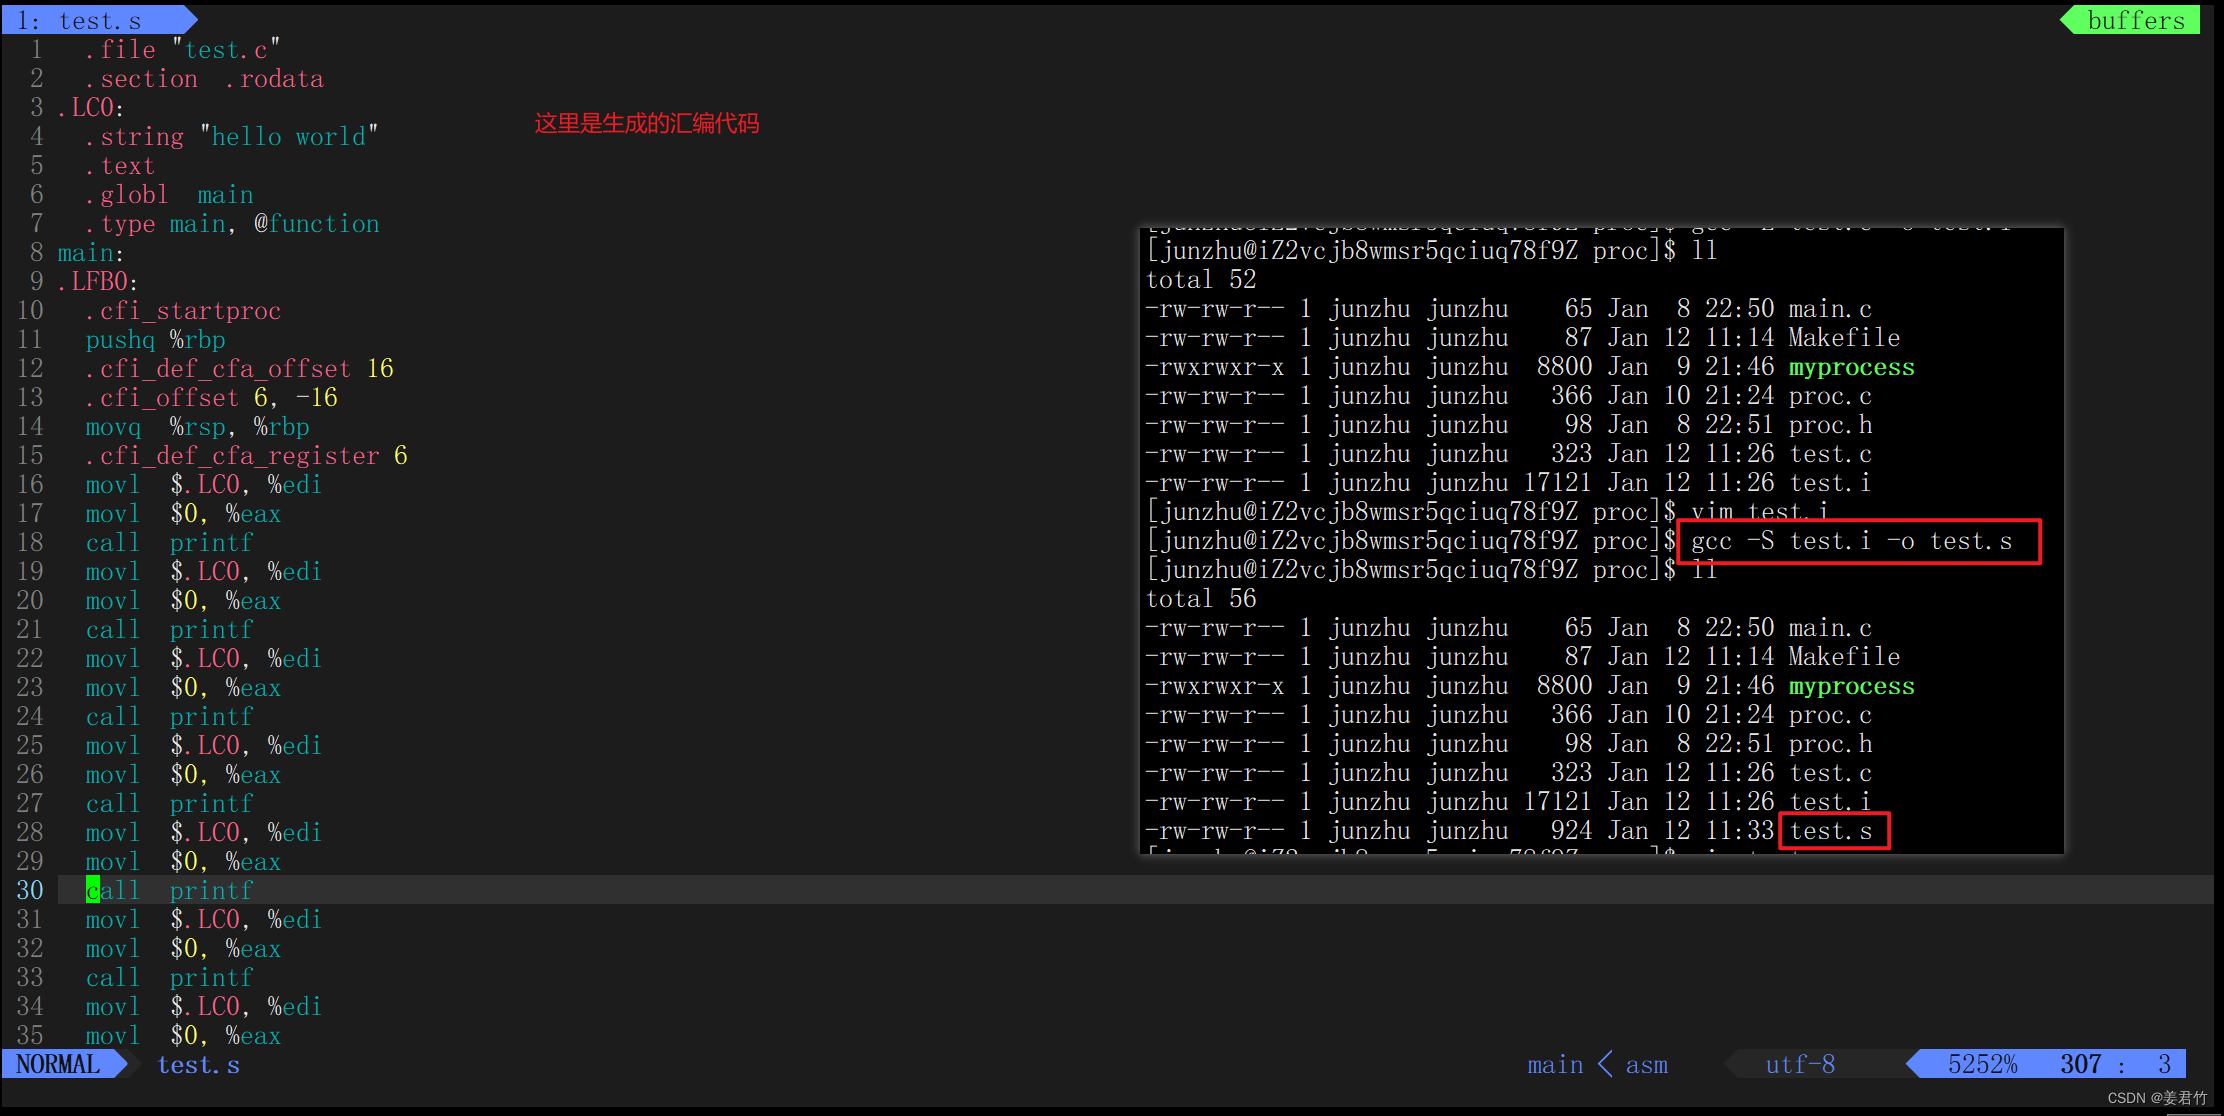The image size is (2224, 1116).
Task: Click the gcc -S test.i -o test.s command
Action: click(1851, 541)
